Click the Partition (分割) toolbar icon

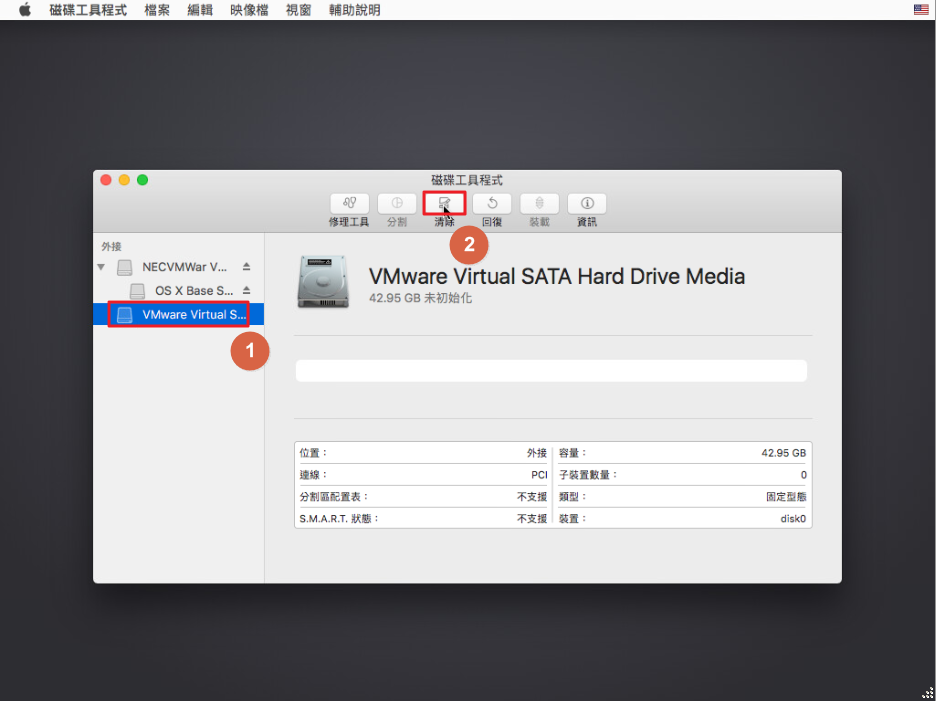click(397, 204)
